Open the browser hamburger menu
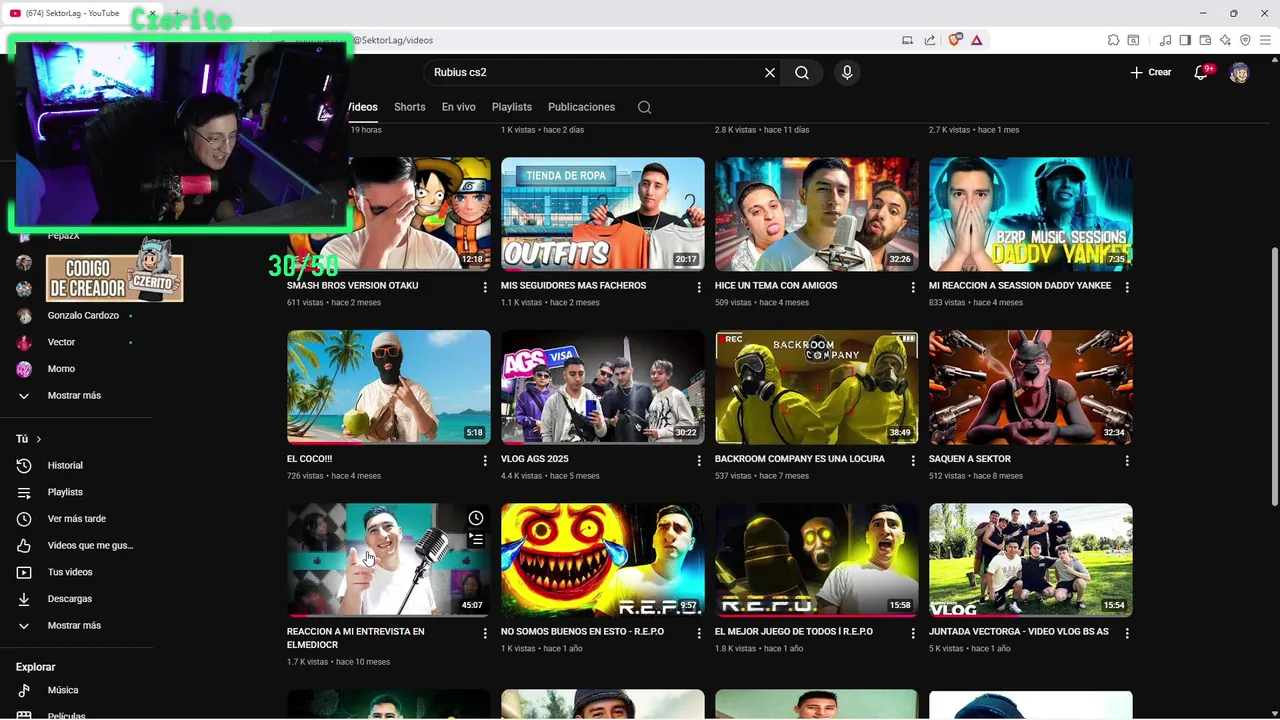The image size is (1280, 720). click(x=1265, y=40)
